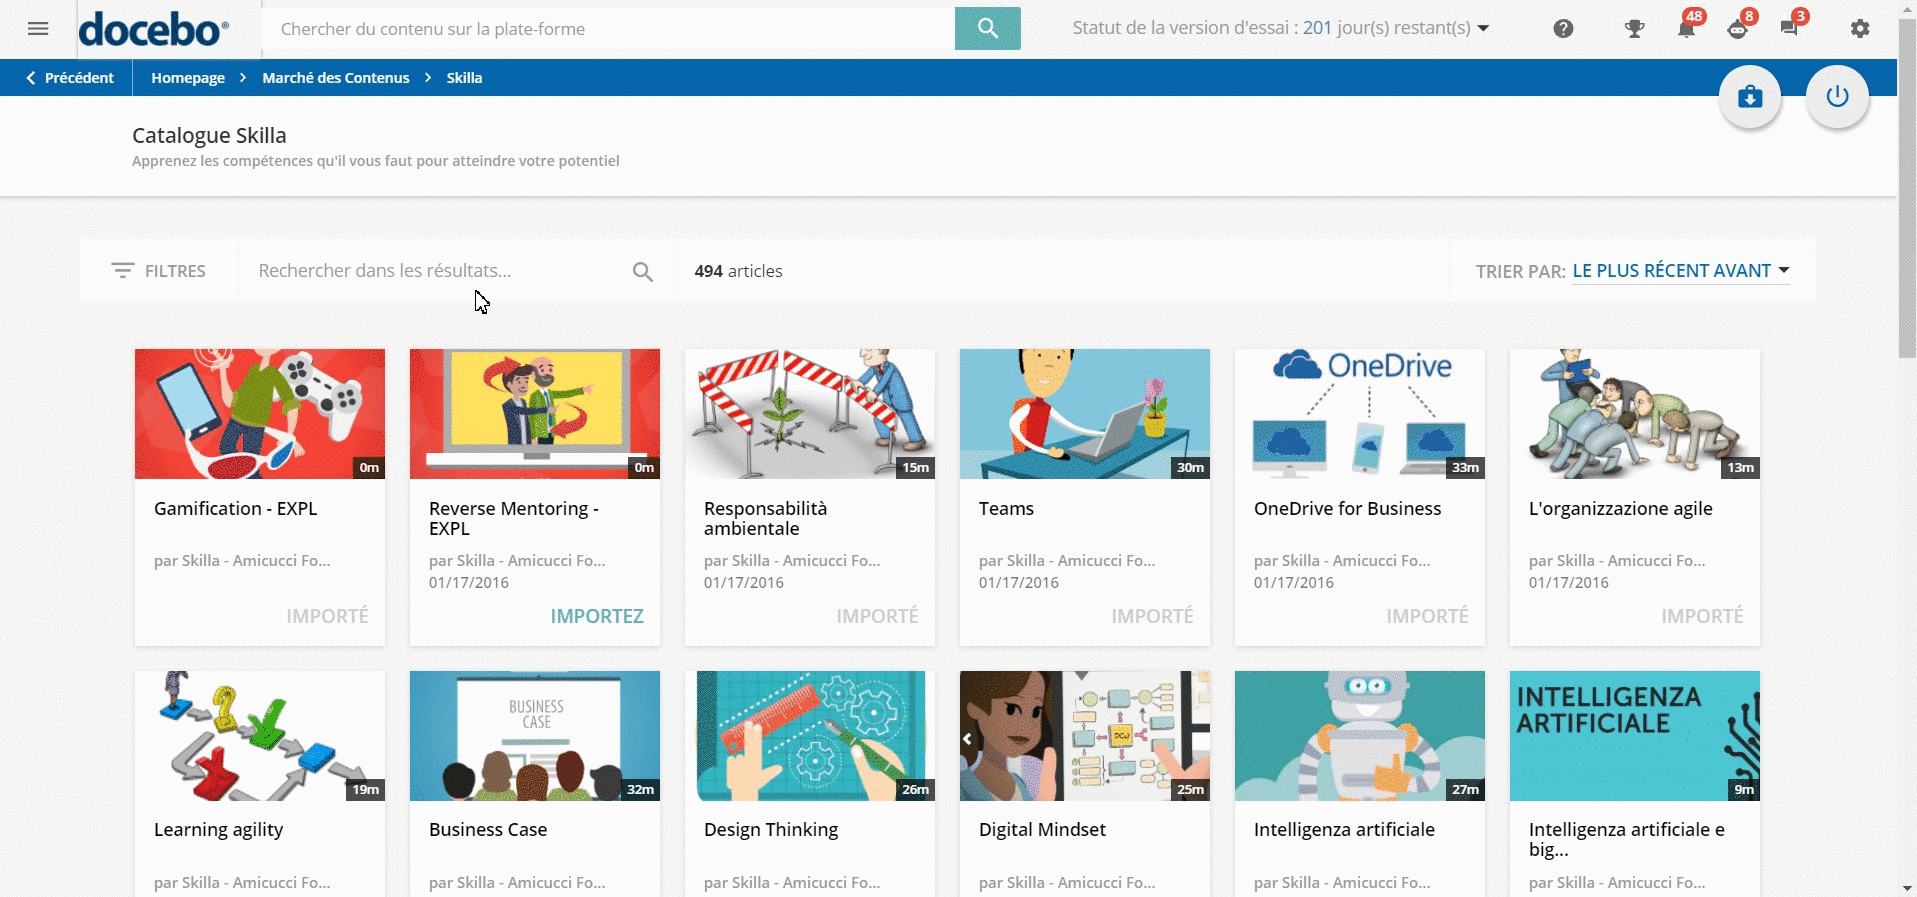Open the hamburger main menu
Viewport: 1917px width, 897px height.
pos(38,29)
